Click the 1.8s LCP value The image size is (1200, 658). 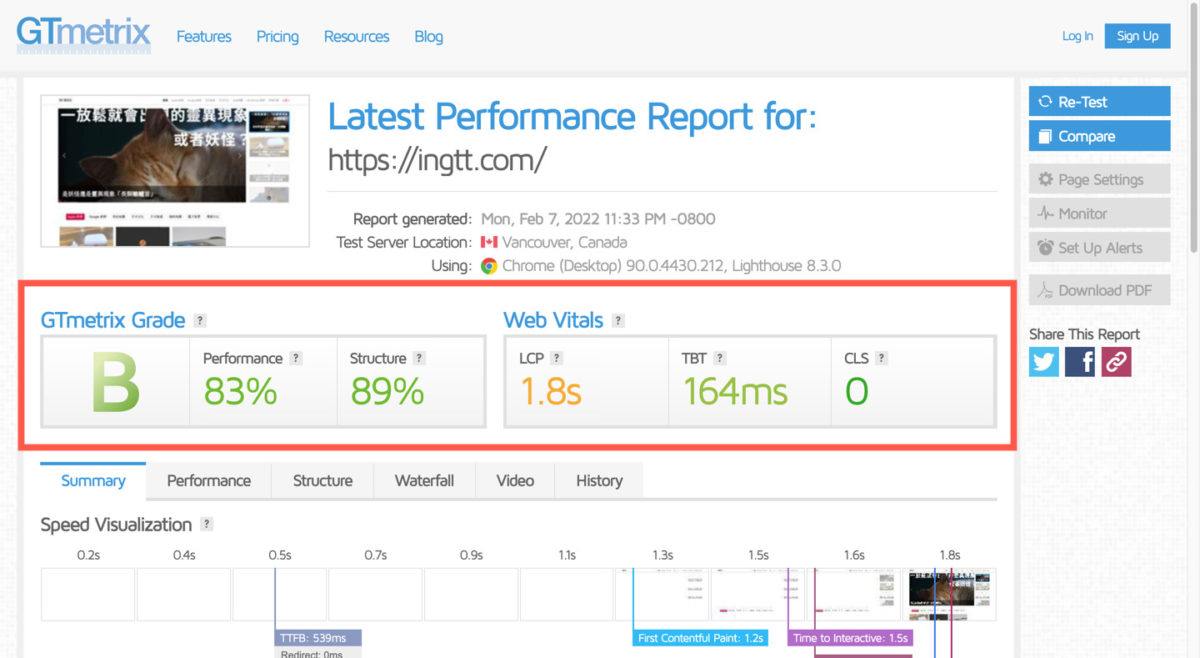point(550,391)
